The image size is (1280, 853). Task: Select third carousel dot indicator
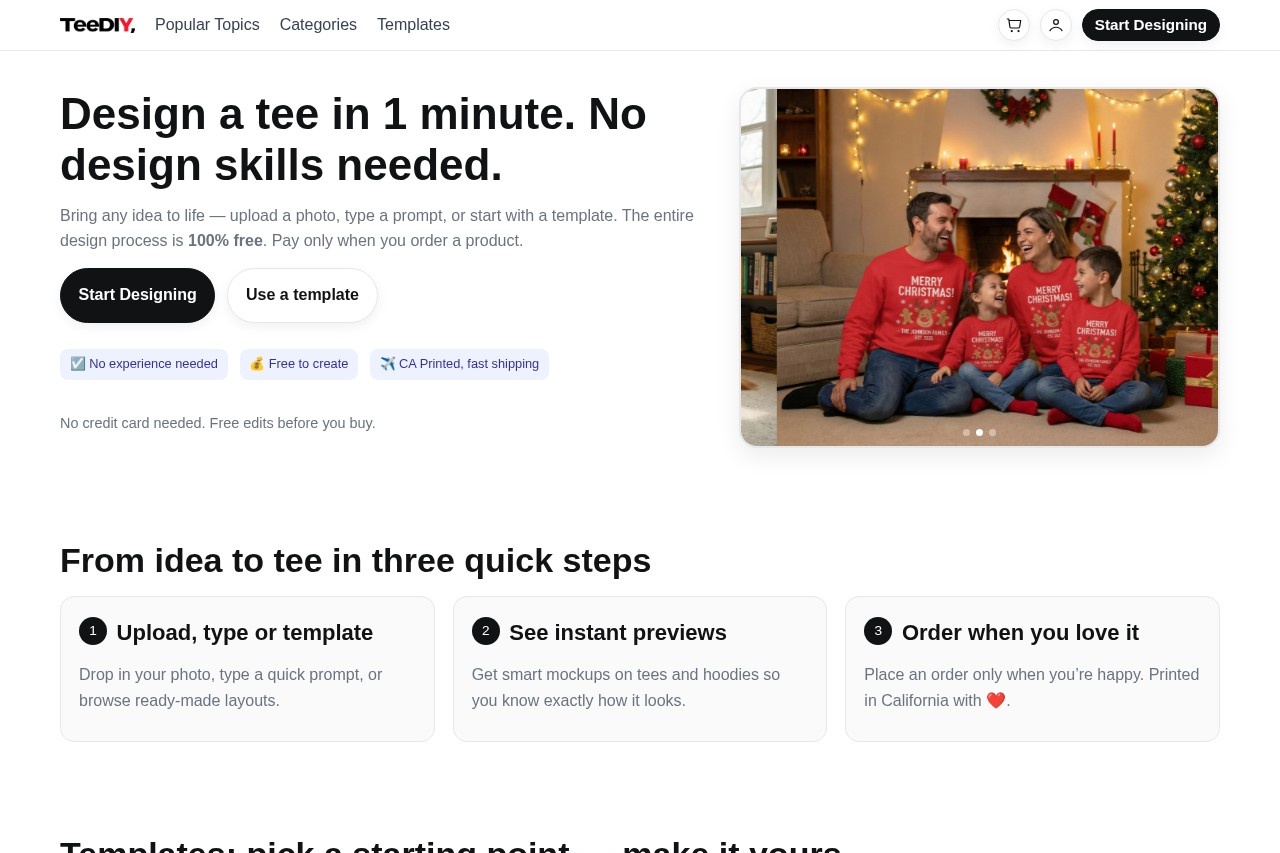click(993, 433)
